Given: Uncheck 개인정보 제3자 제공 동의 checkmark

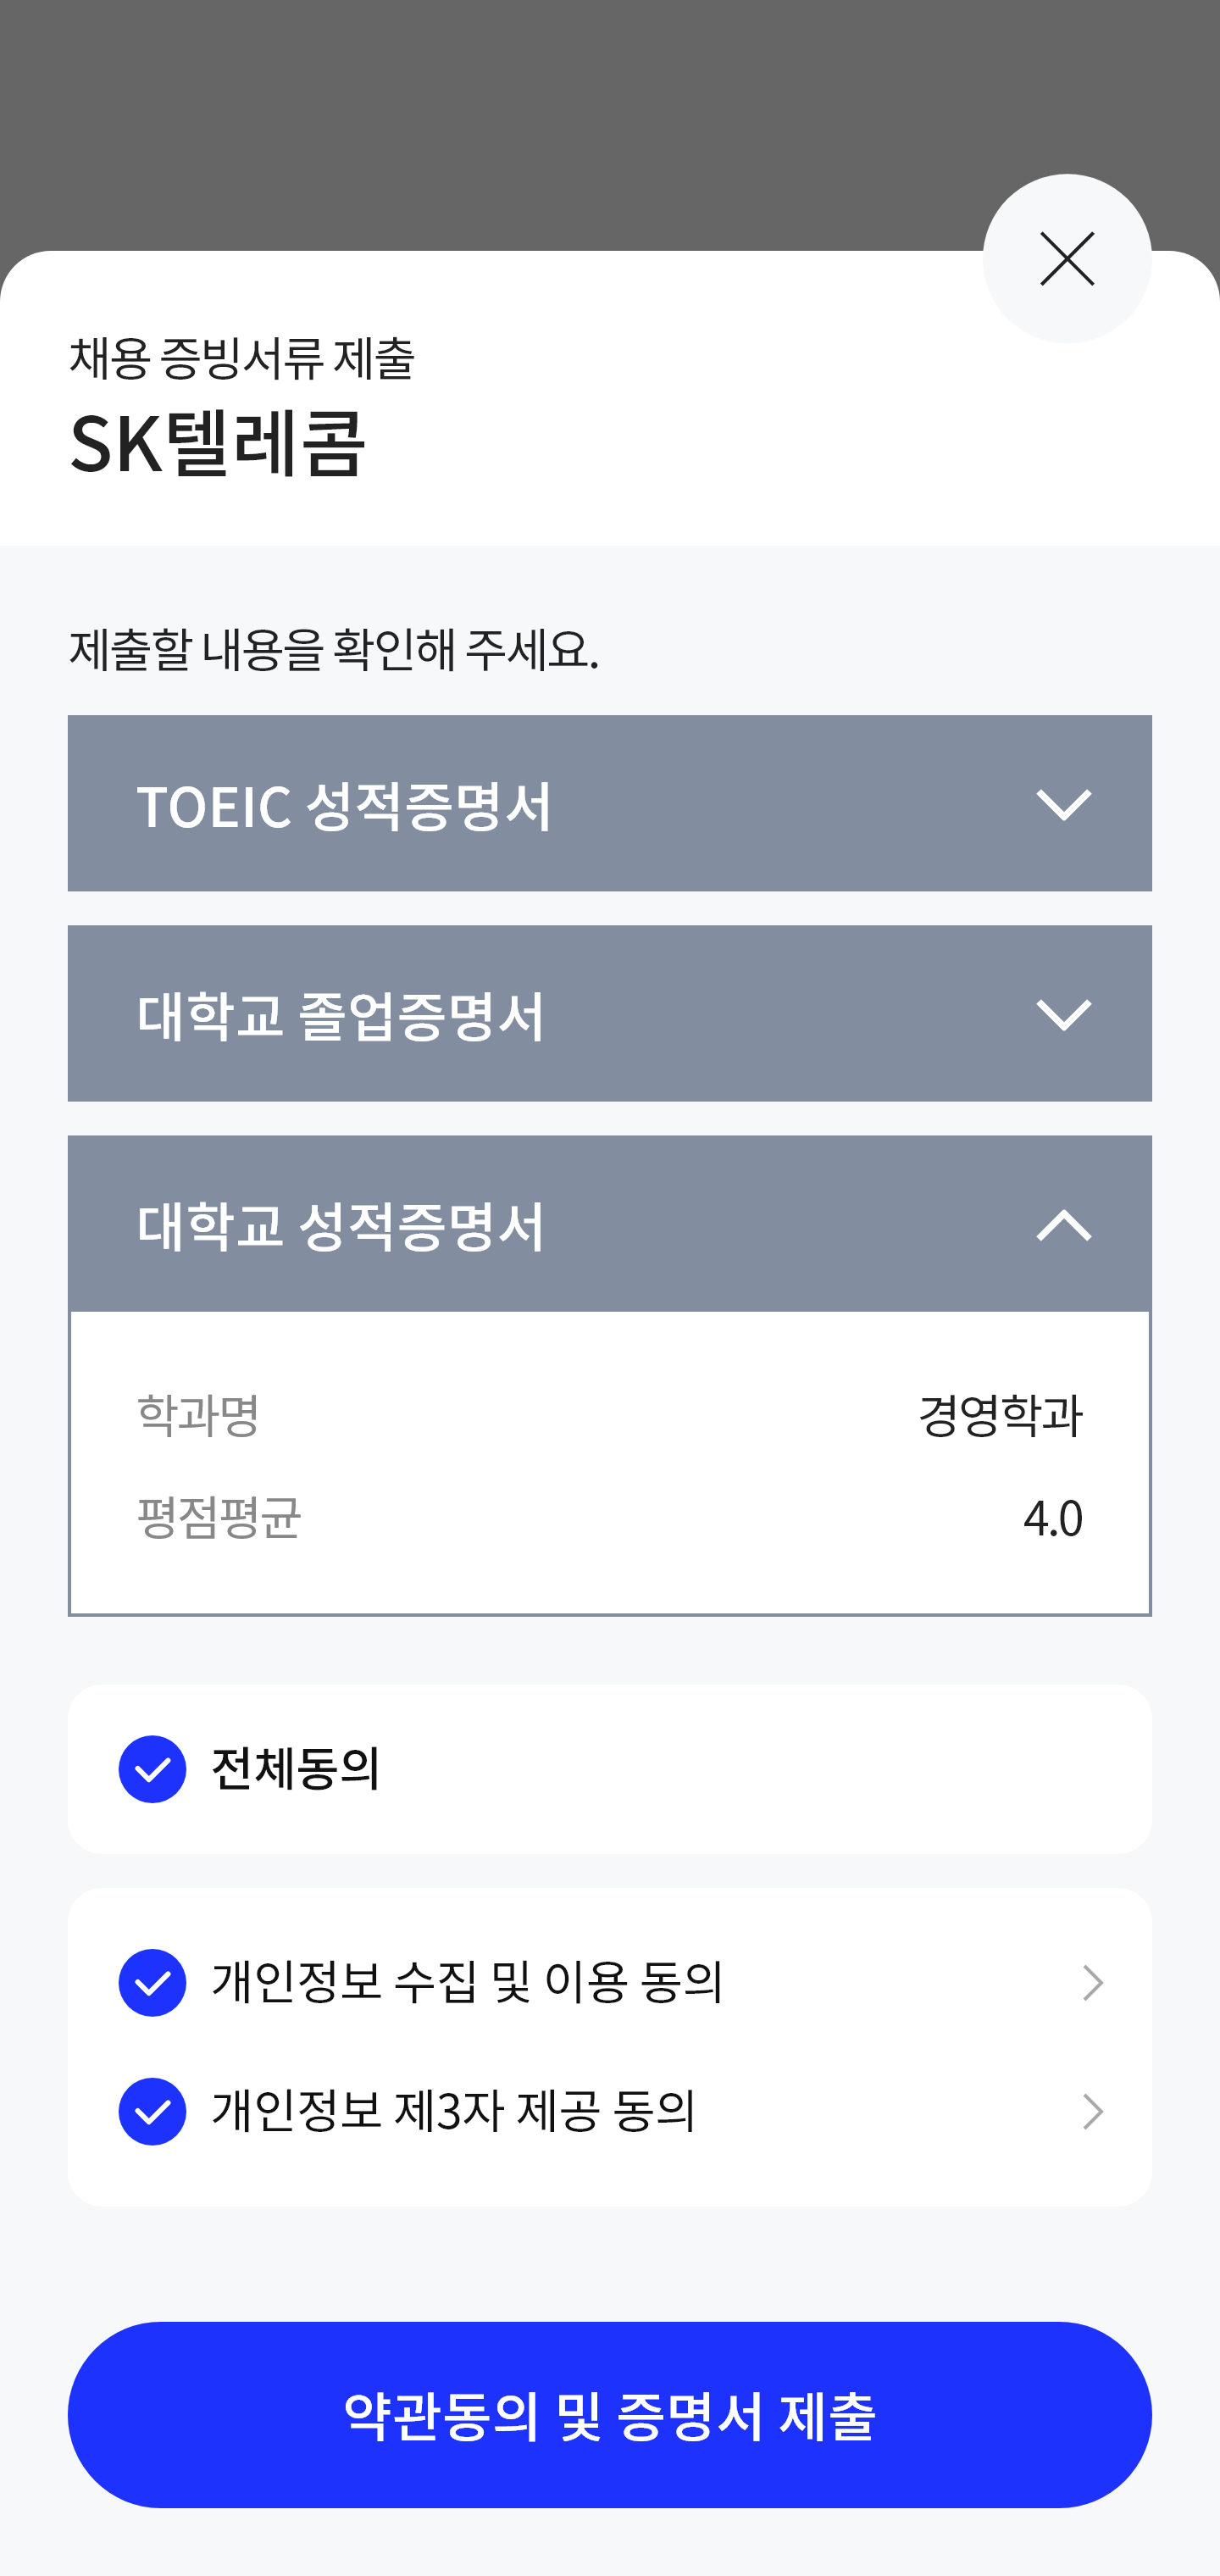Looking at the screenshot, I should (x=152, y=2111).
